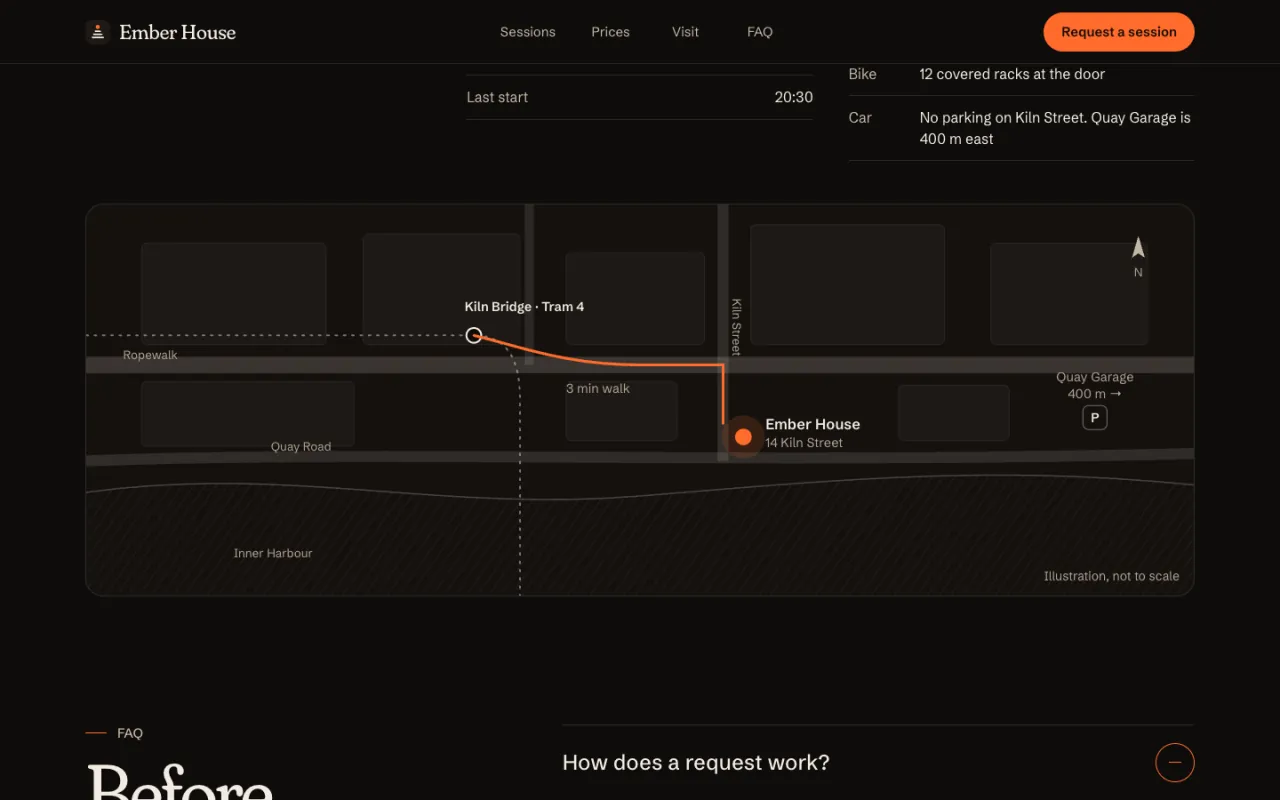This screenshot has width=1280, height=800.
Task: Click the "Illustration, not to scale" note
Action: (x=1112, y=576)
